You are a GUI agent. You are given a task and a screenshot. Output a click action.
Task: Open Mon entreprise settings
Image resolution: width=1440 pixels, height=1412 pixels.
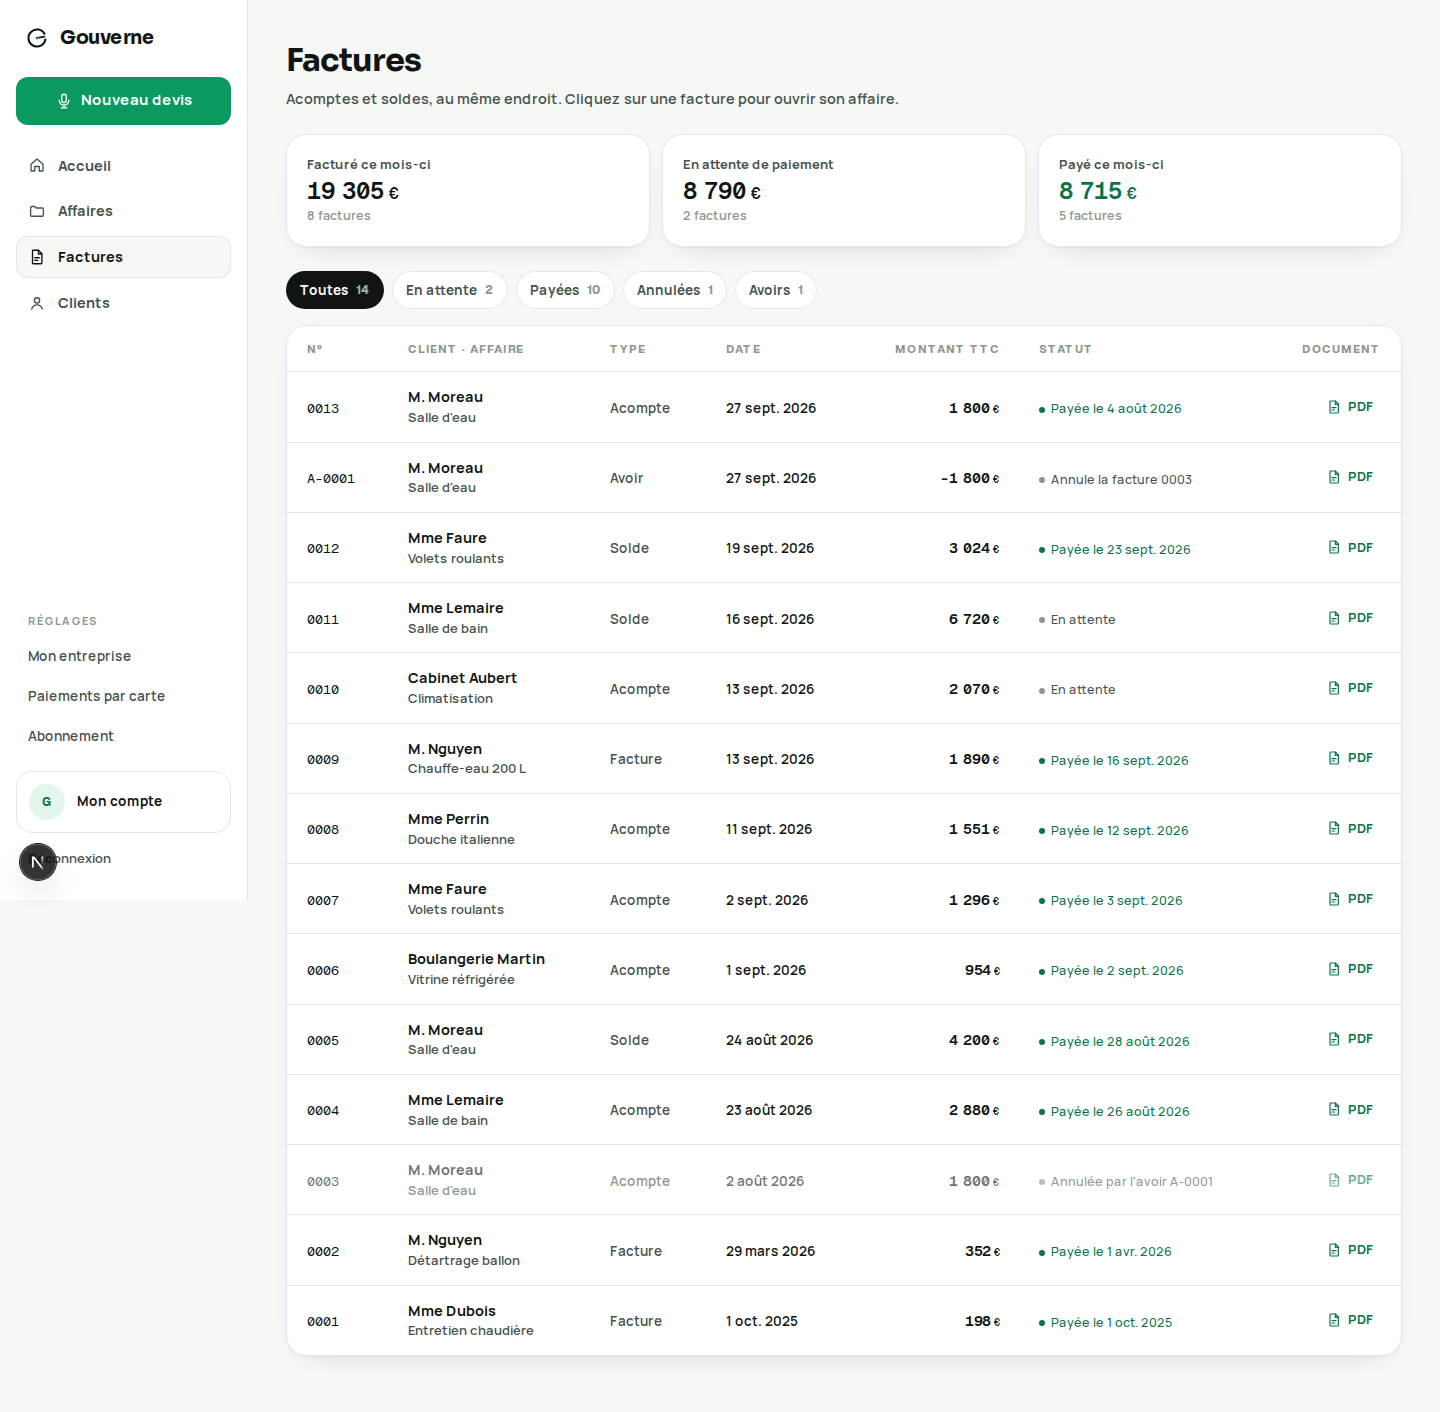[x=80, y=656]
